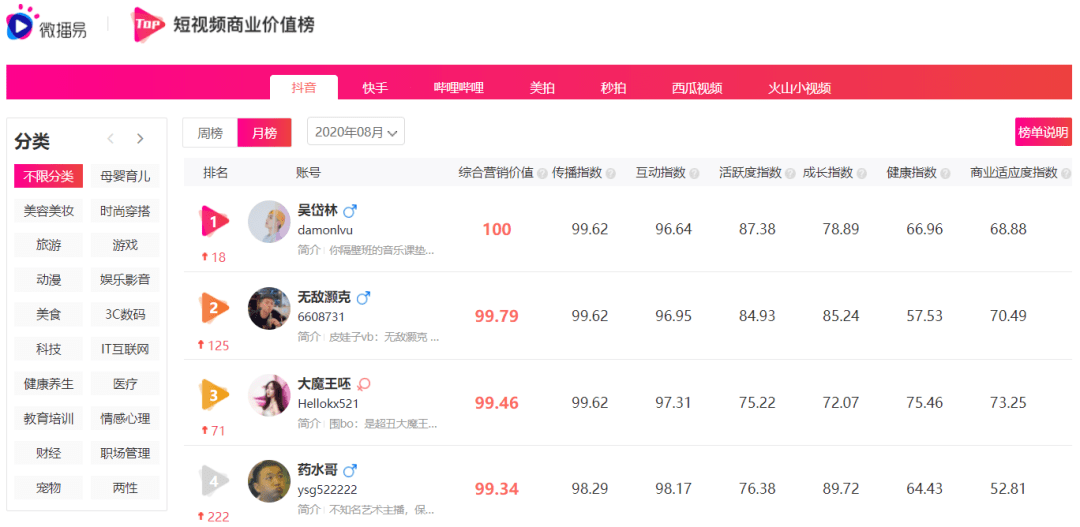Choose 动漫 category filter
The image size is (1080, 527).
click(x=48, y=280)
